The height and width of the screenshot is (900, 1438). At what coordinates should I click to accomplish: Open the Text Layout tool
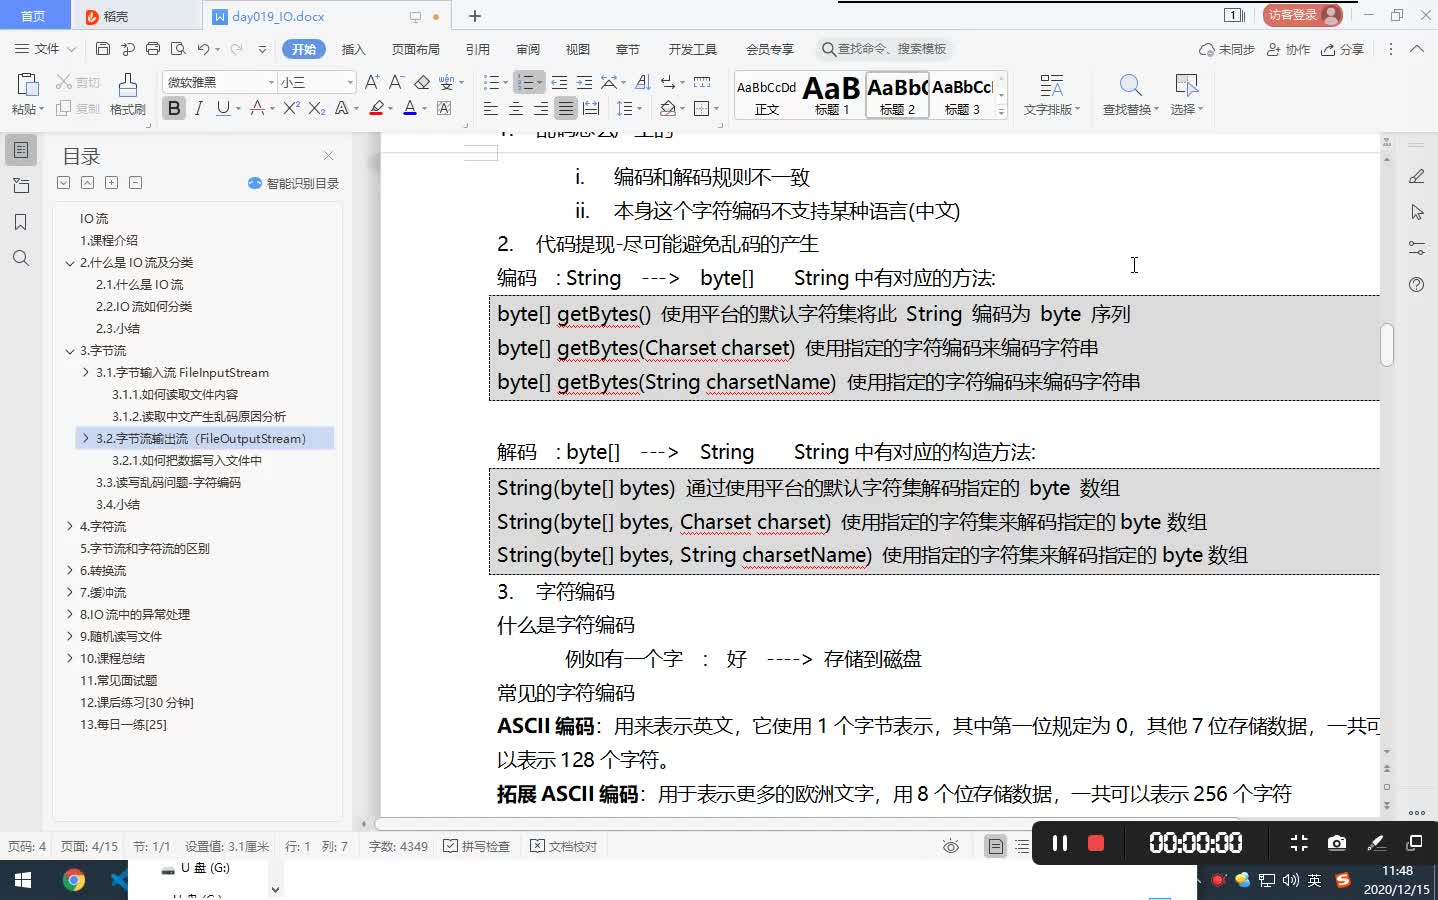[x=1051, y=95]
